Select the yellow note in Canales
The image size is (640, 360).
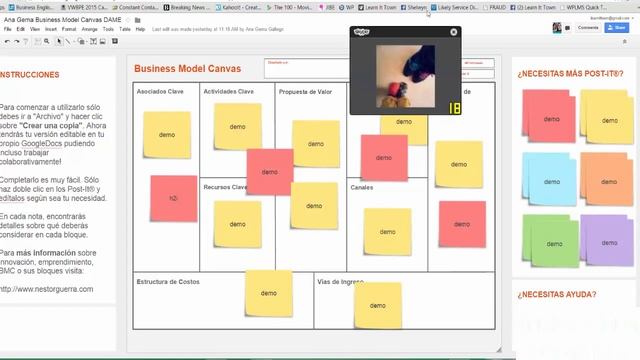[387, 232]
